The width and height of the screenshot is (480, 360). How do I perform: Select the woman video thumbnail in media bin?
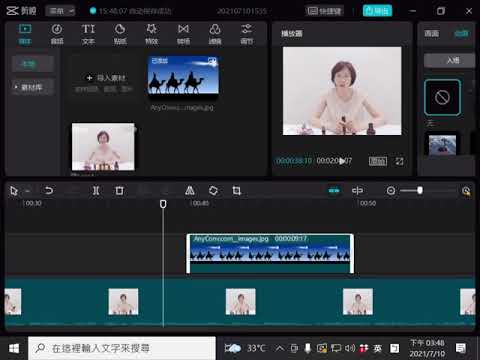[x=103, y=147]
